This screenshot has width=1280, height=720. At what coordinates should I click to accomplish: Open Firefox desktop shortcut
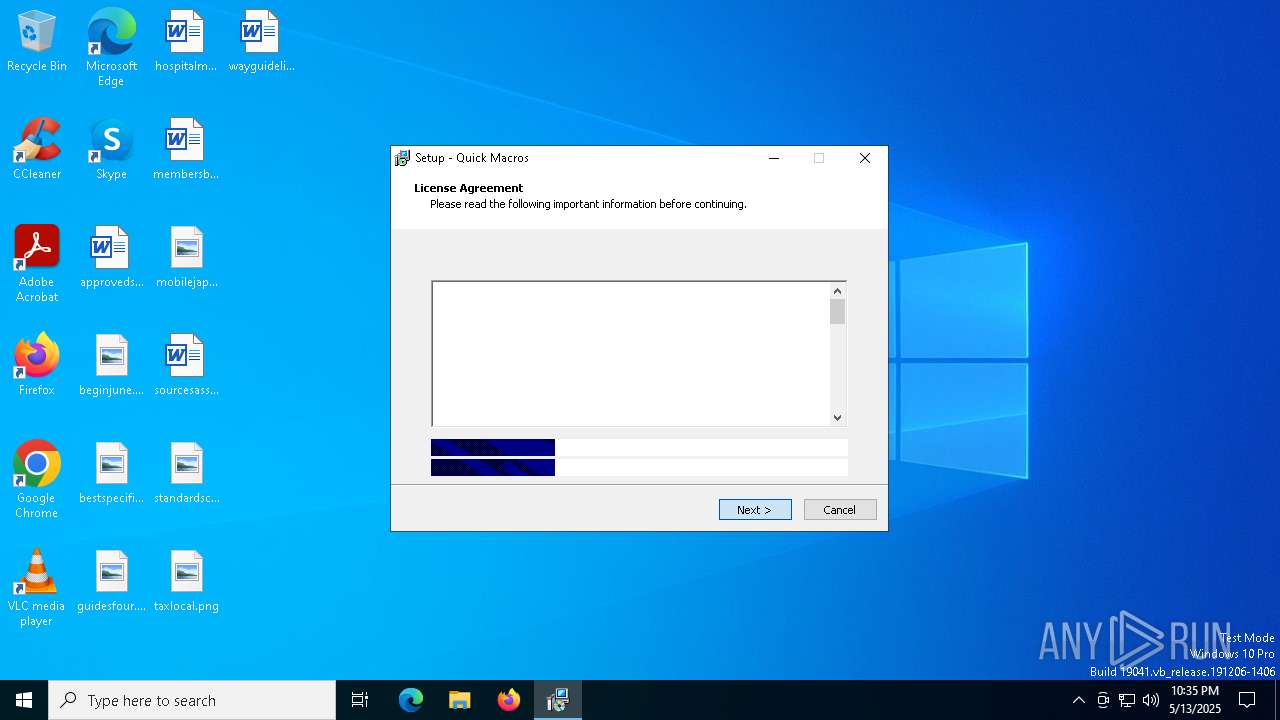[x=37, y=365]
